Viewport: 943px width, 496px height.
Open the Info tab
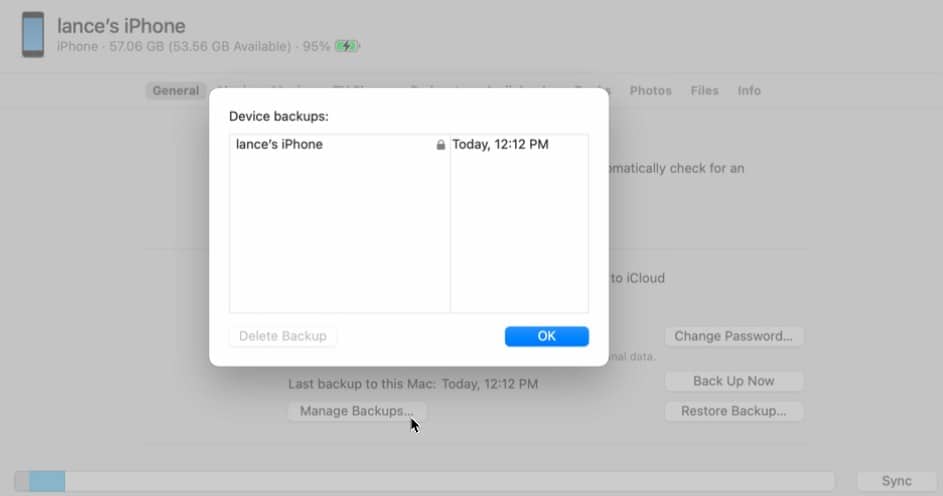[749, 91]
